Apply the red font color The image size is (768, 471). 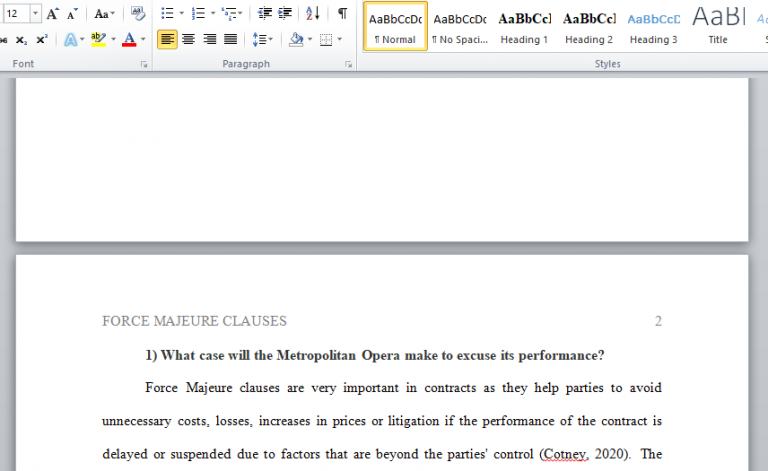tap(128, 39)
